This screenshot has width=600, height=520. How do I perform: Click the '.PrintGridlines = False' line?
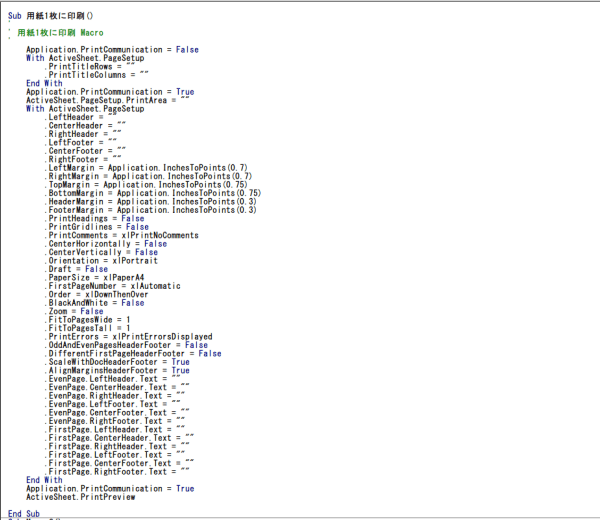click(x=97, y=227)
